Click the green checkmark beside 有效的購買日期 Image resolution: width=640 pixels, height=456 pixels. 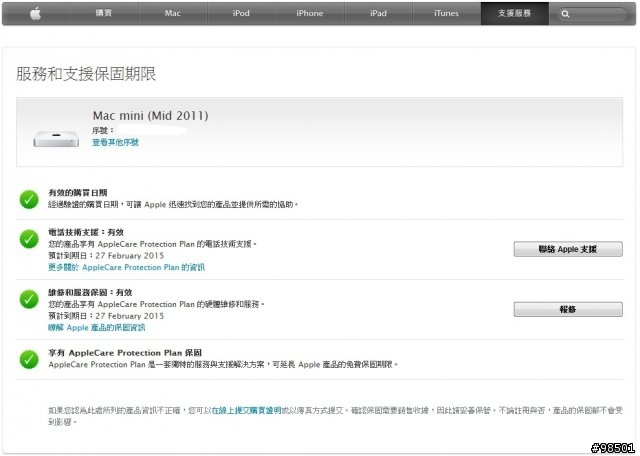pyautogui.click(x=29, y=199)
